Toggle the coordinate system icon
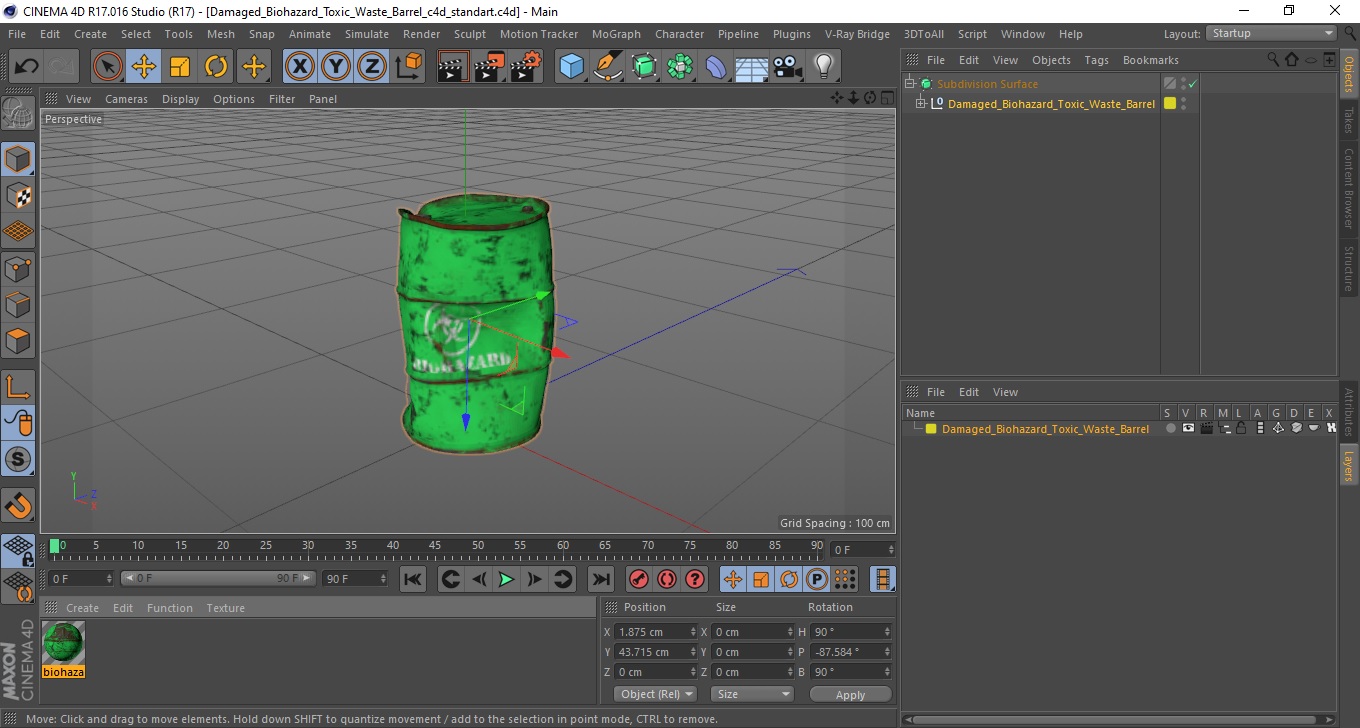1360x728 pixels. [x=408, y=67]
